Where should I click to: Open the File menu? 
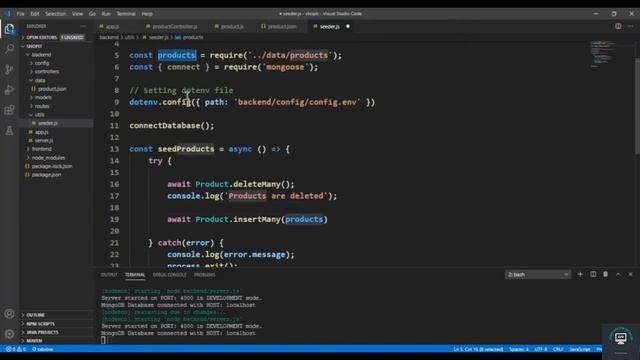(x=20, y=13)
